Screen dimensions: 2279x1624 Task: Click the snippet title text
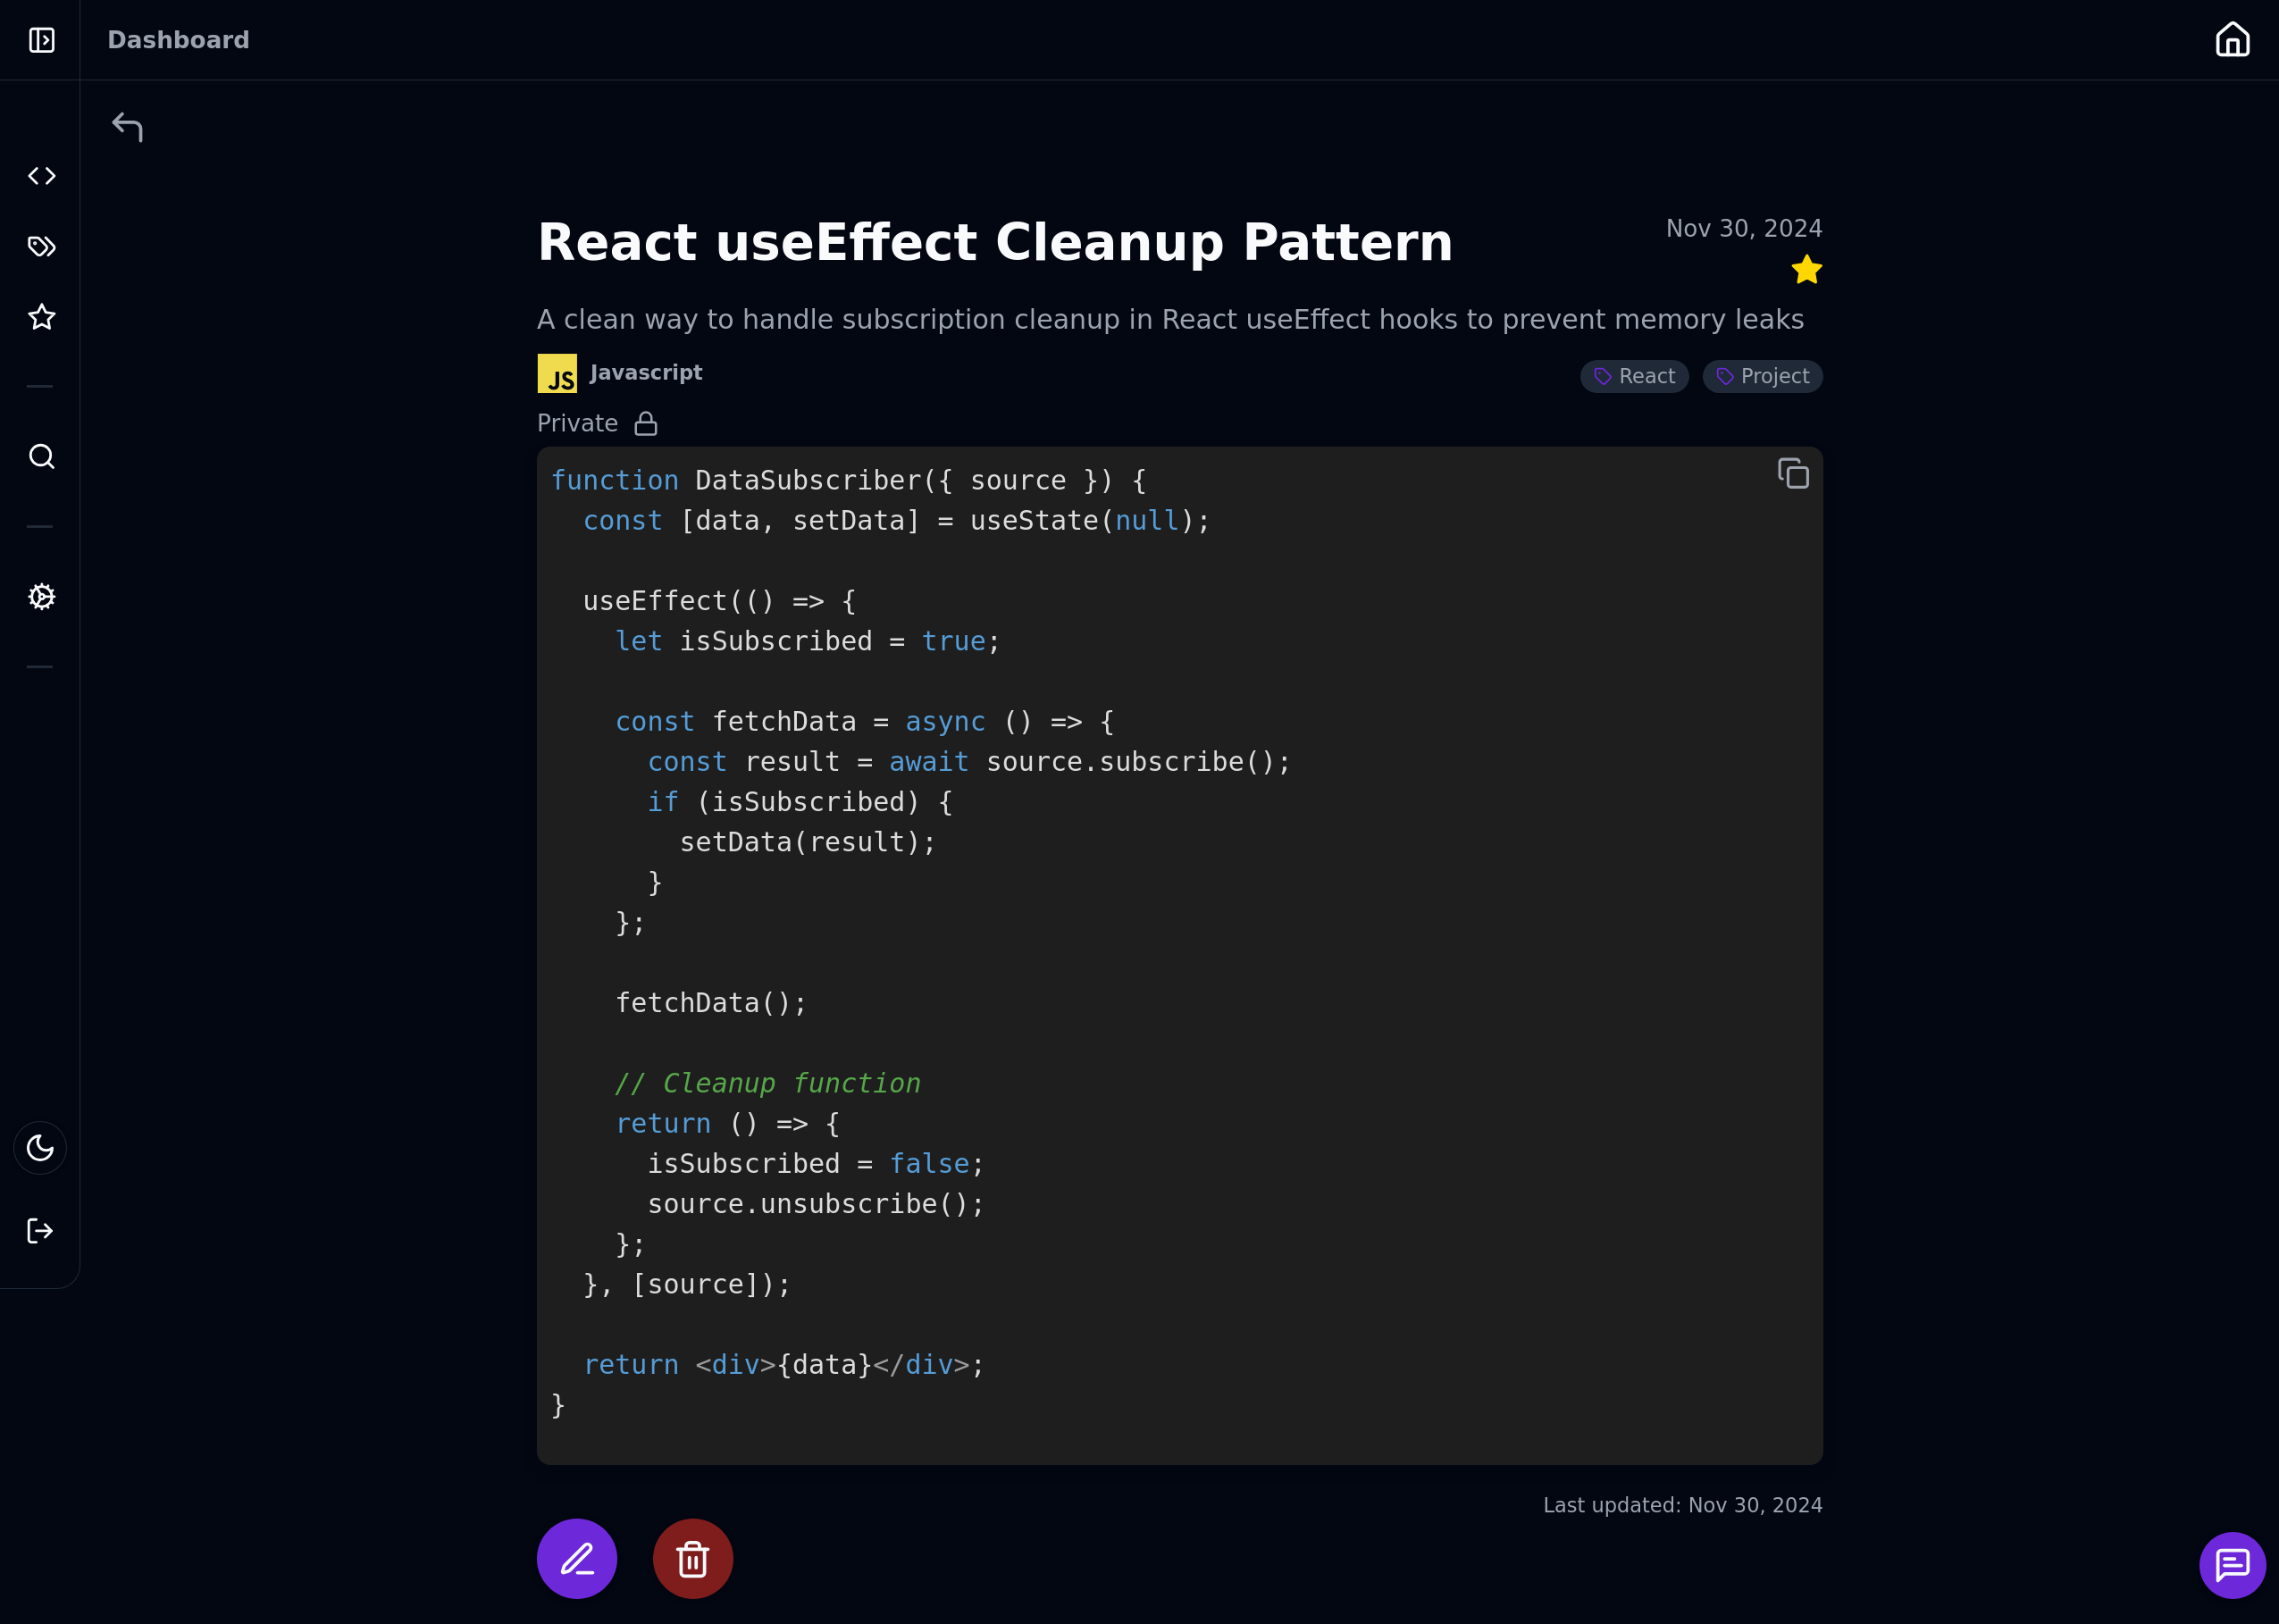[x=995, y=243]
